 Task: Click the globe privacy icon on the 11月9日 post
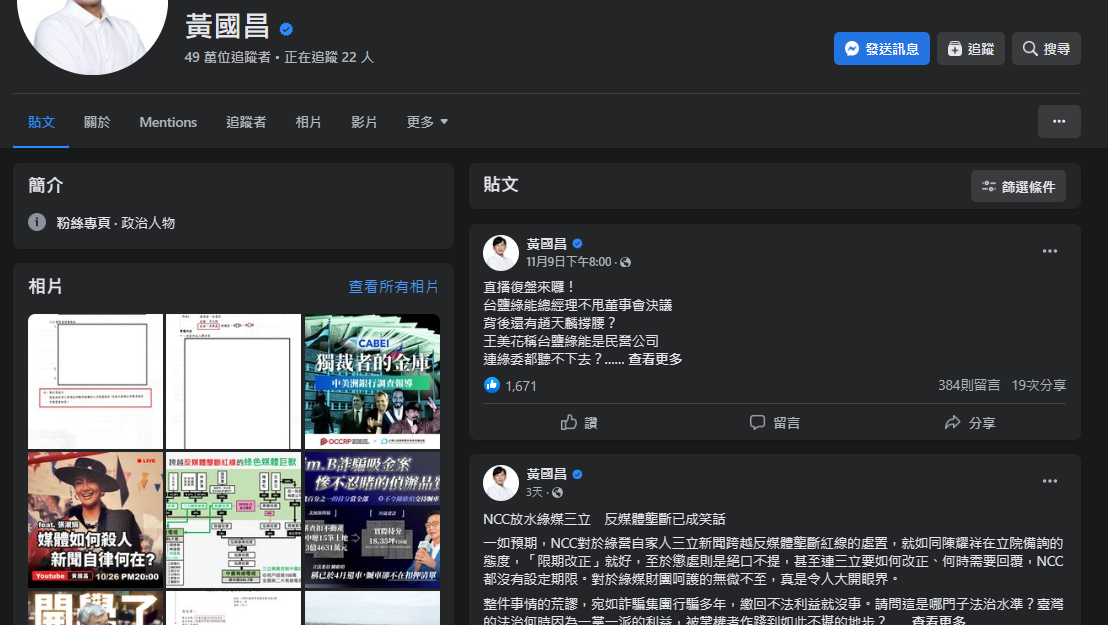click(x=625, y=262)
